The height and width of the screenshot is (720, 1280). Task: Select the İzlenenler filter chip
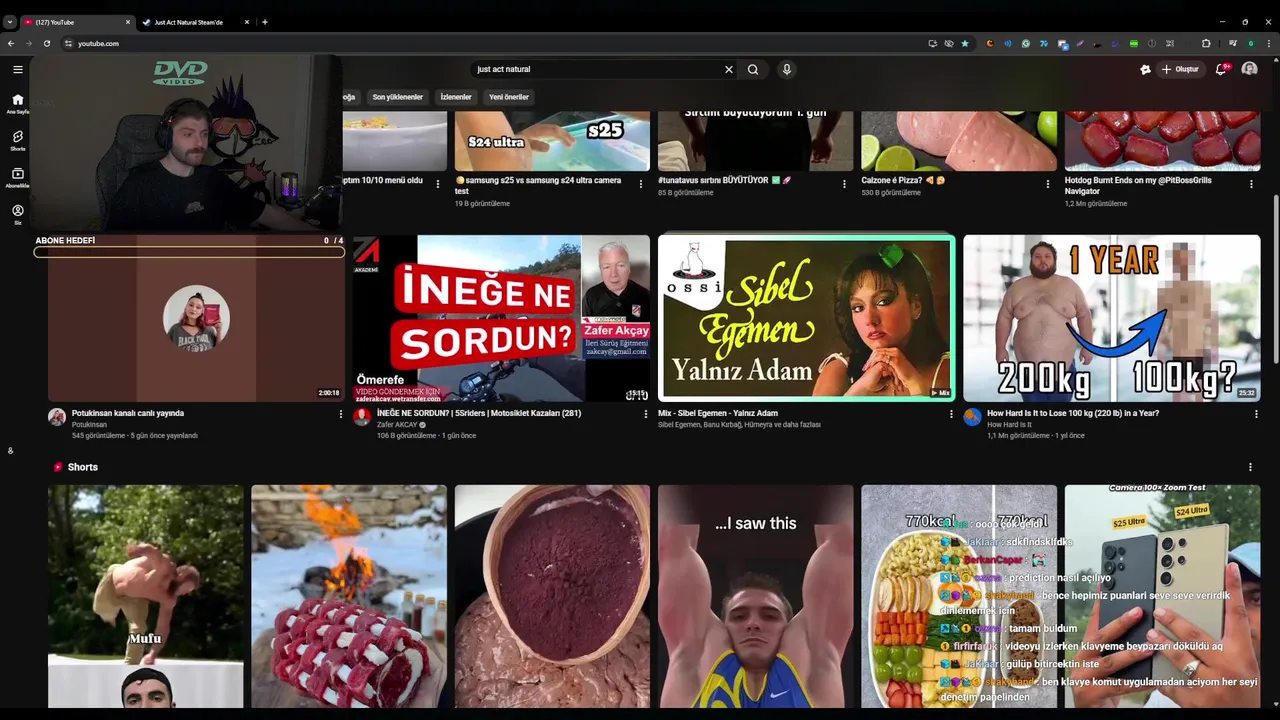456,97
